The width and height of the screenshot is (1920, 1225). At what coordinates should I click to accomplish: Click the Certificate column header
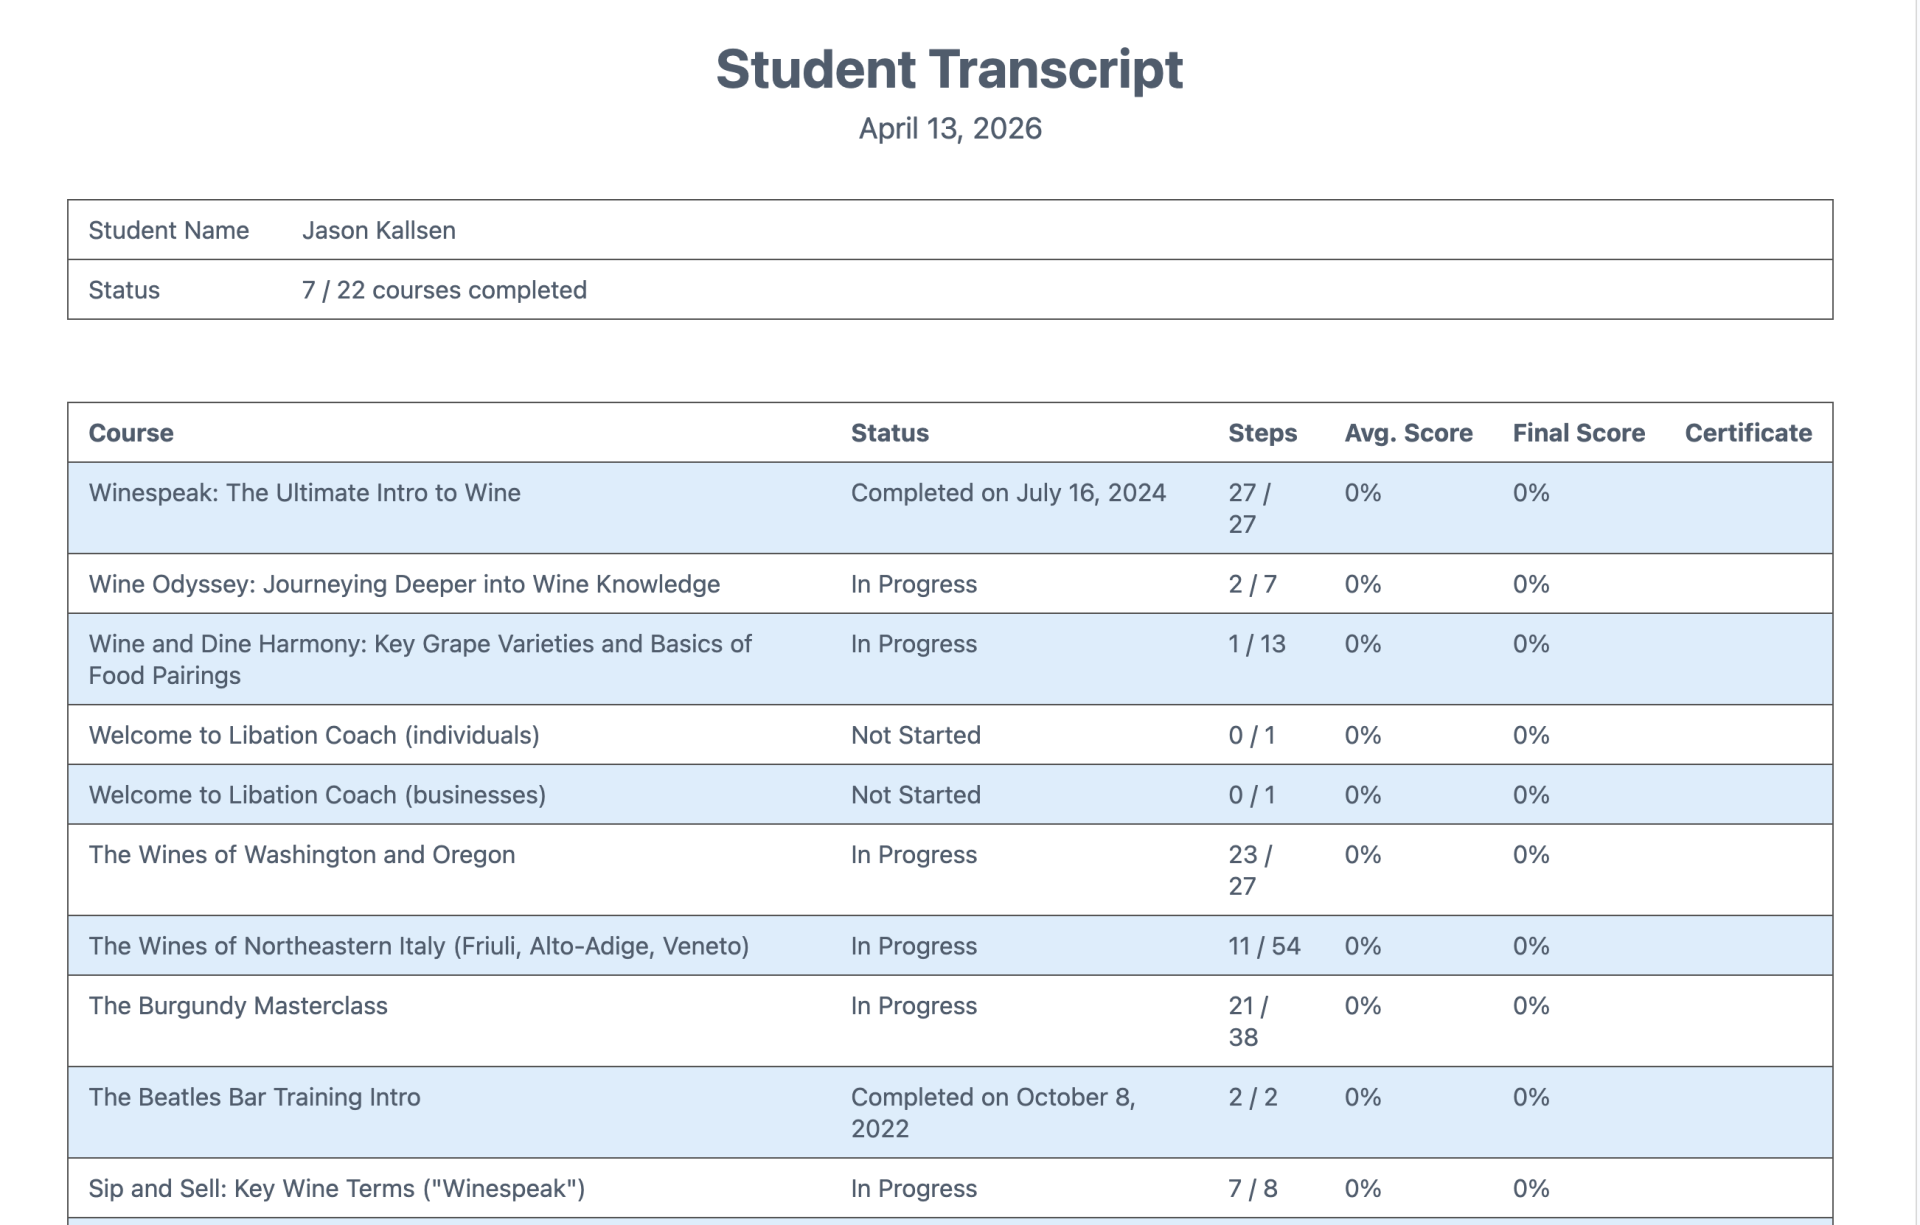[x=1748, y=433]
